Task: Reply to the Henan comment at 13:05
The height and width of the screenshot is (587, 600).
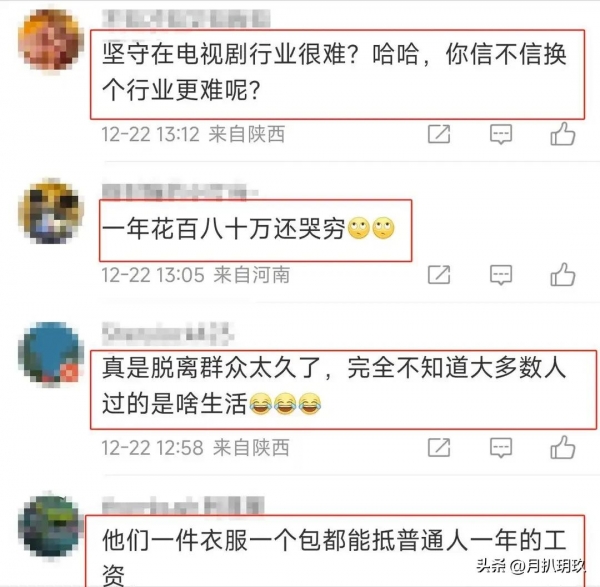Action: point(501,274)
